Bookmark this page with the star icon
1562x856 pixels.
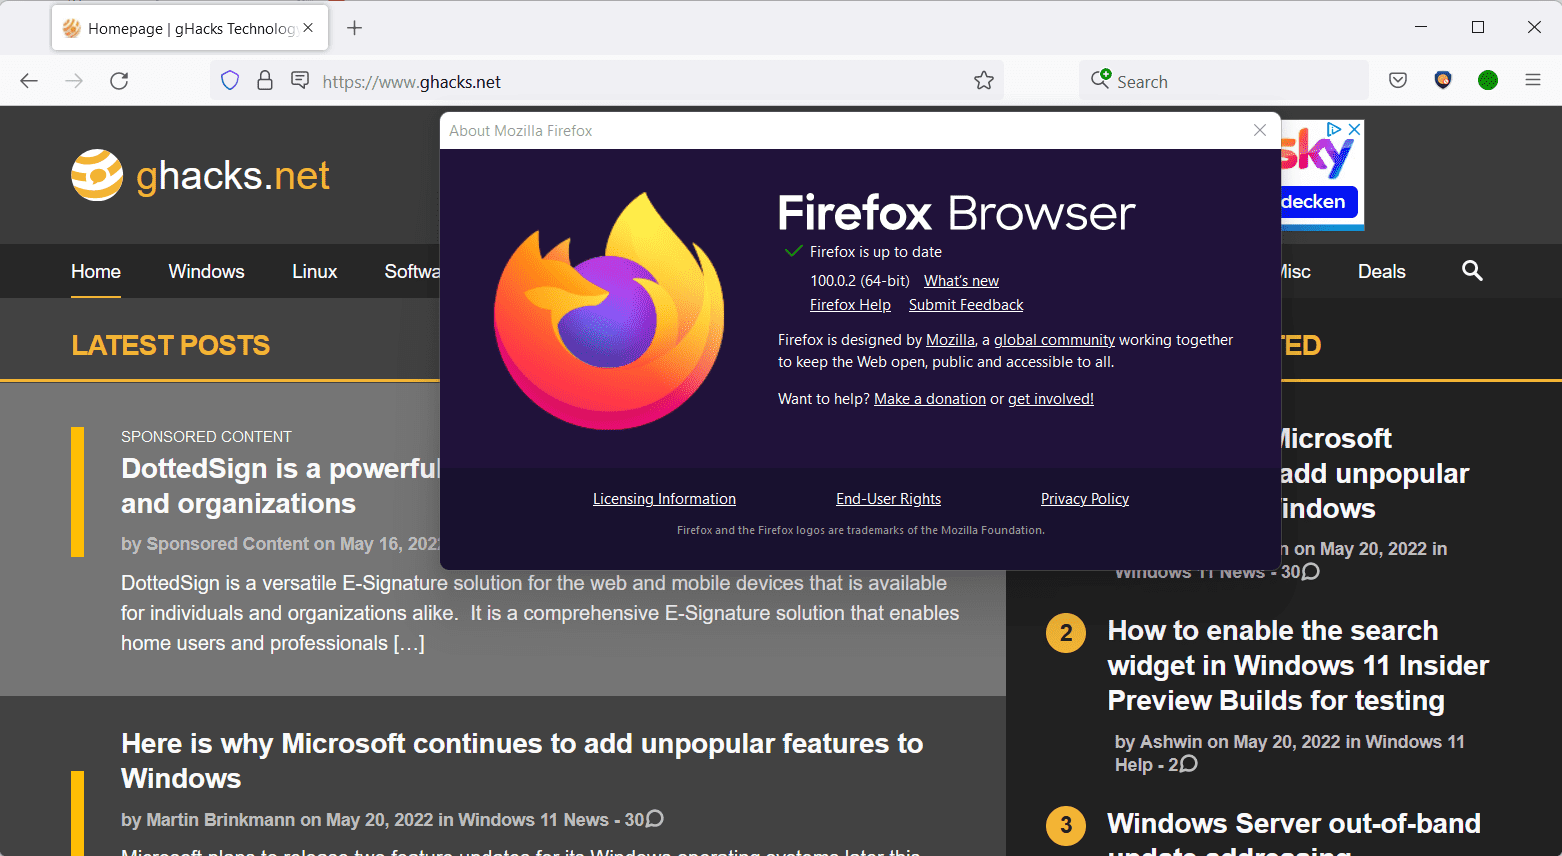[x=984, y=81]
